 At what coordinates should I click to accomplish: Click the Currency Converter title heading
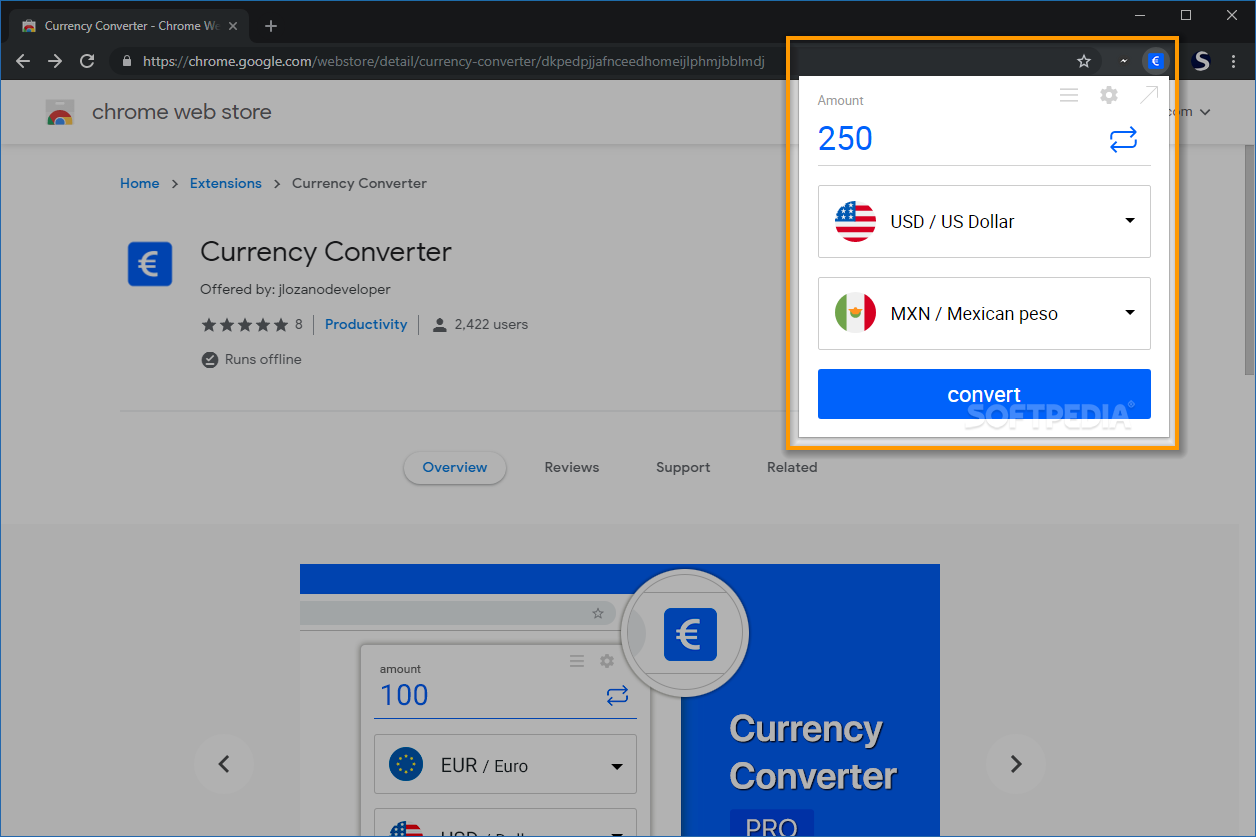[x=326, y=251]
